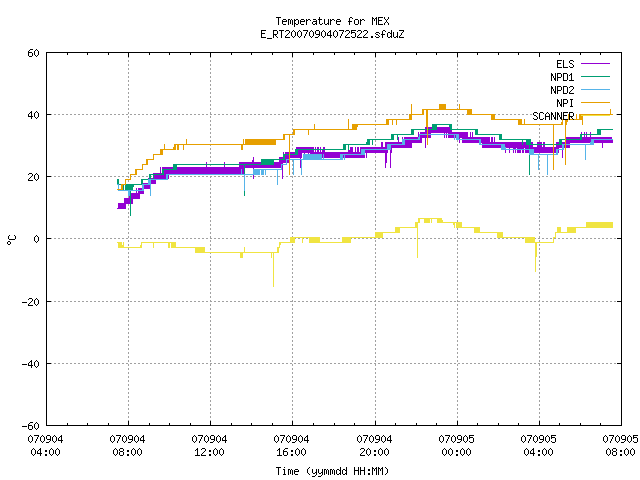This screenshot has width=640, height=480.
Task: Click the x-axis tick label 070904 16:00
Action: (x=291, y=445)
